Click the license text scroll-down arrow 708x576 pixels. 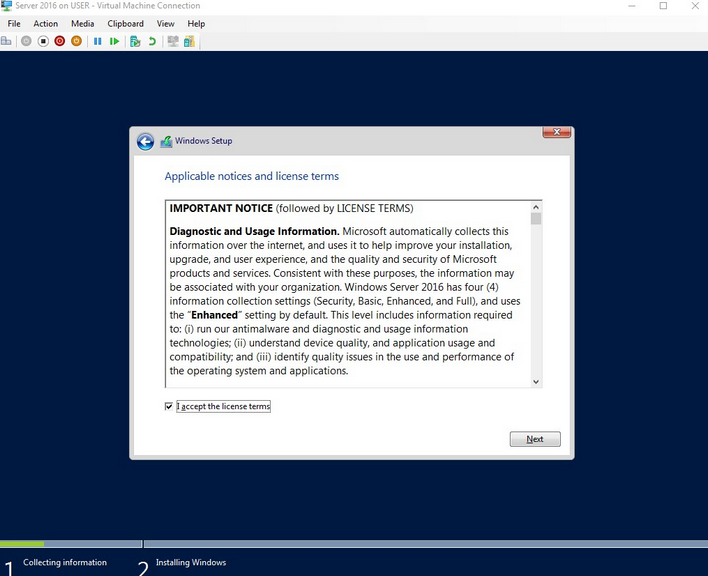(536, 382)
